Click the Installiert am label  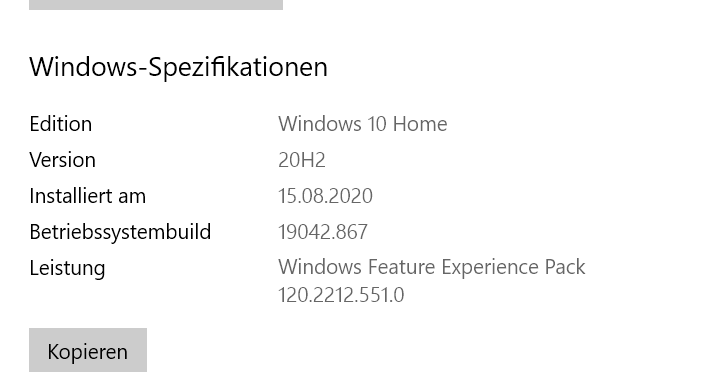pyautogui.click(x=88, y=196)
